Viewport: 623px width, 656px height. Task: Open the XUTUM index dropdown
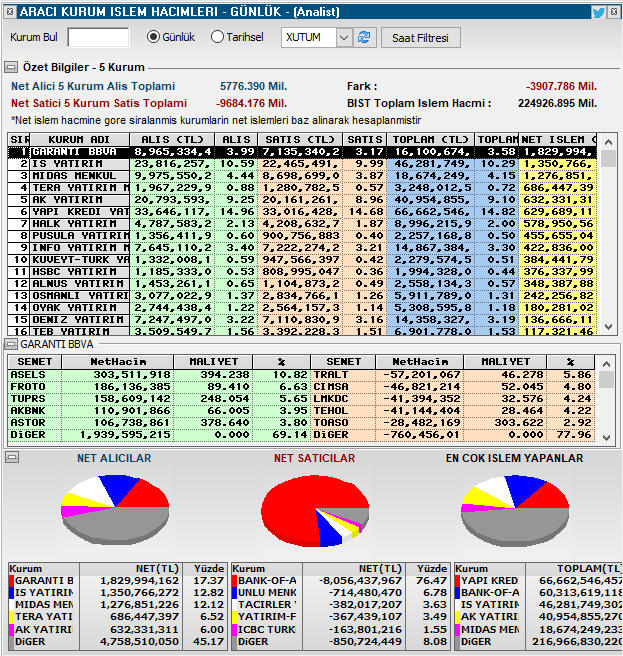[344, 38]
